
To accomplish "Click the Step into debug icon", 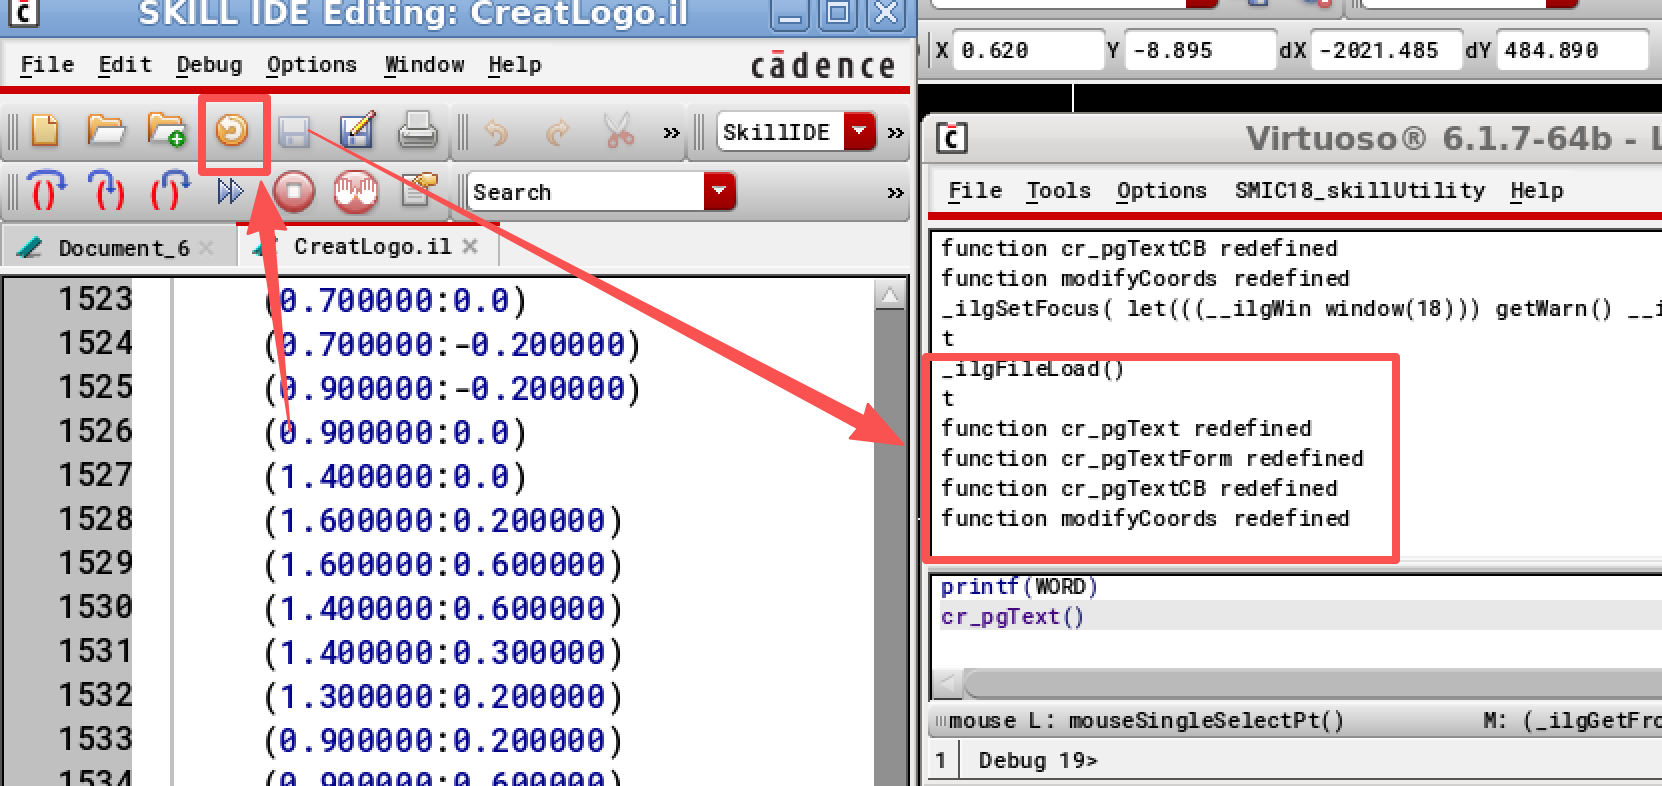I will (x=107, y=190).
